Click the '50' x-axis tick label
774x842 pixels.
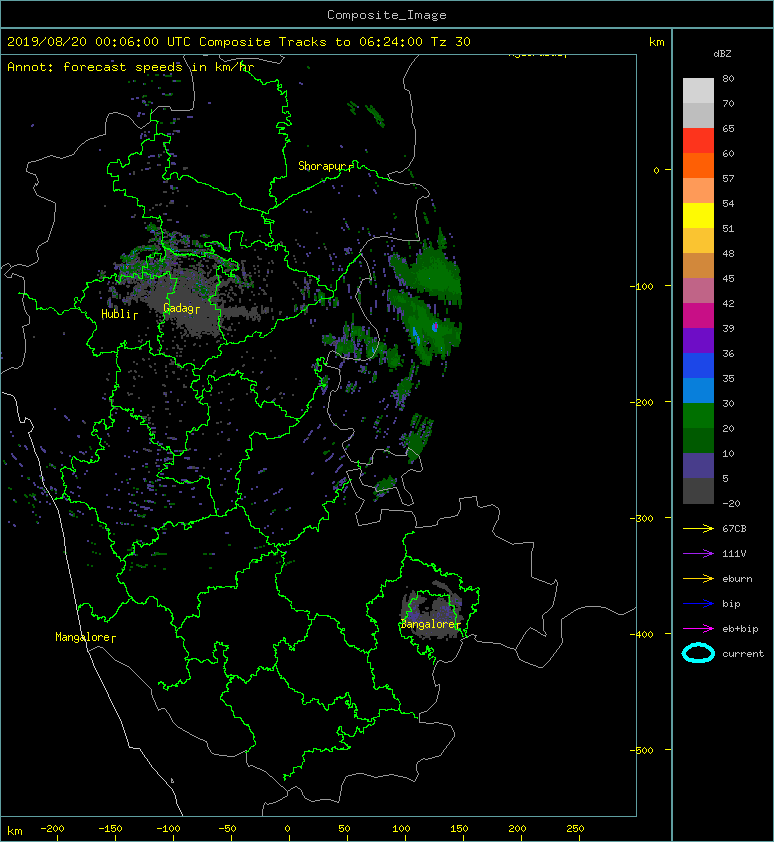click(x=344, y=829)
